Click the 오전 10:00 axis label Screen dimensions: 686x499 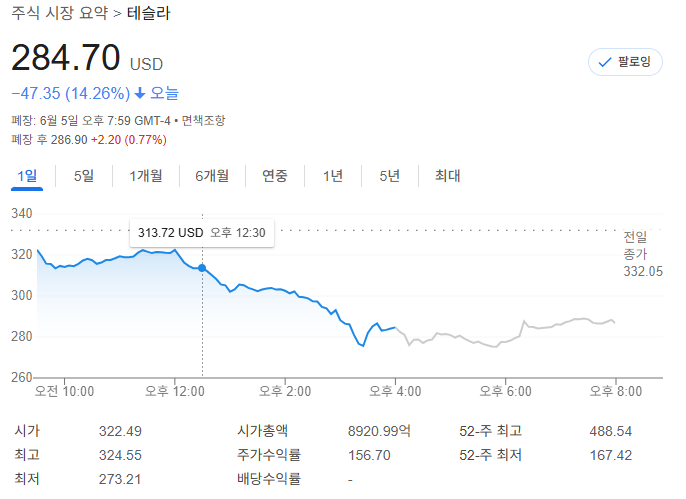(64, 391)
